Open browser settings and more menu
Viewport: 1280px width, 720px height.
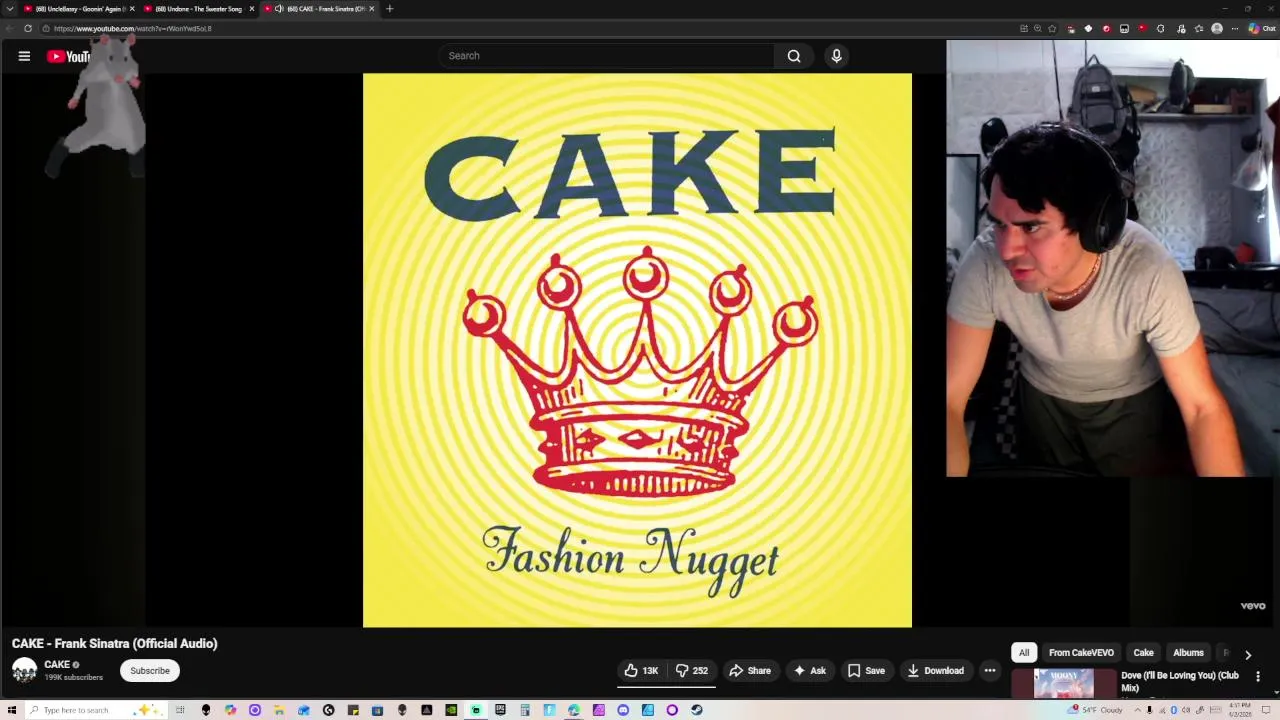coord(1235,28)
